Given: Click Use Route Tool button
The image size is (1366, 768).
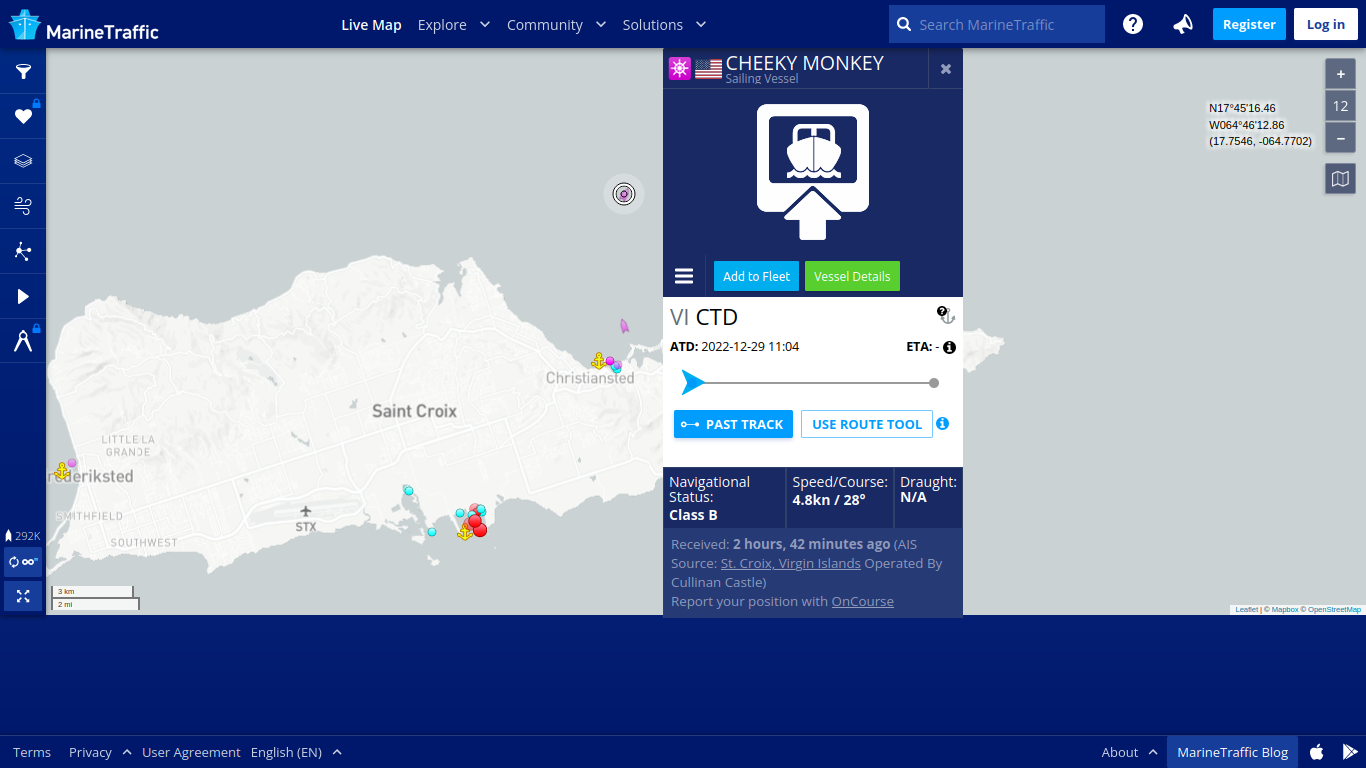Looking at the screenshot, I should (x=867, y=424).
